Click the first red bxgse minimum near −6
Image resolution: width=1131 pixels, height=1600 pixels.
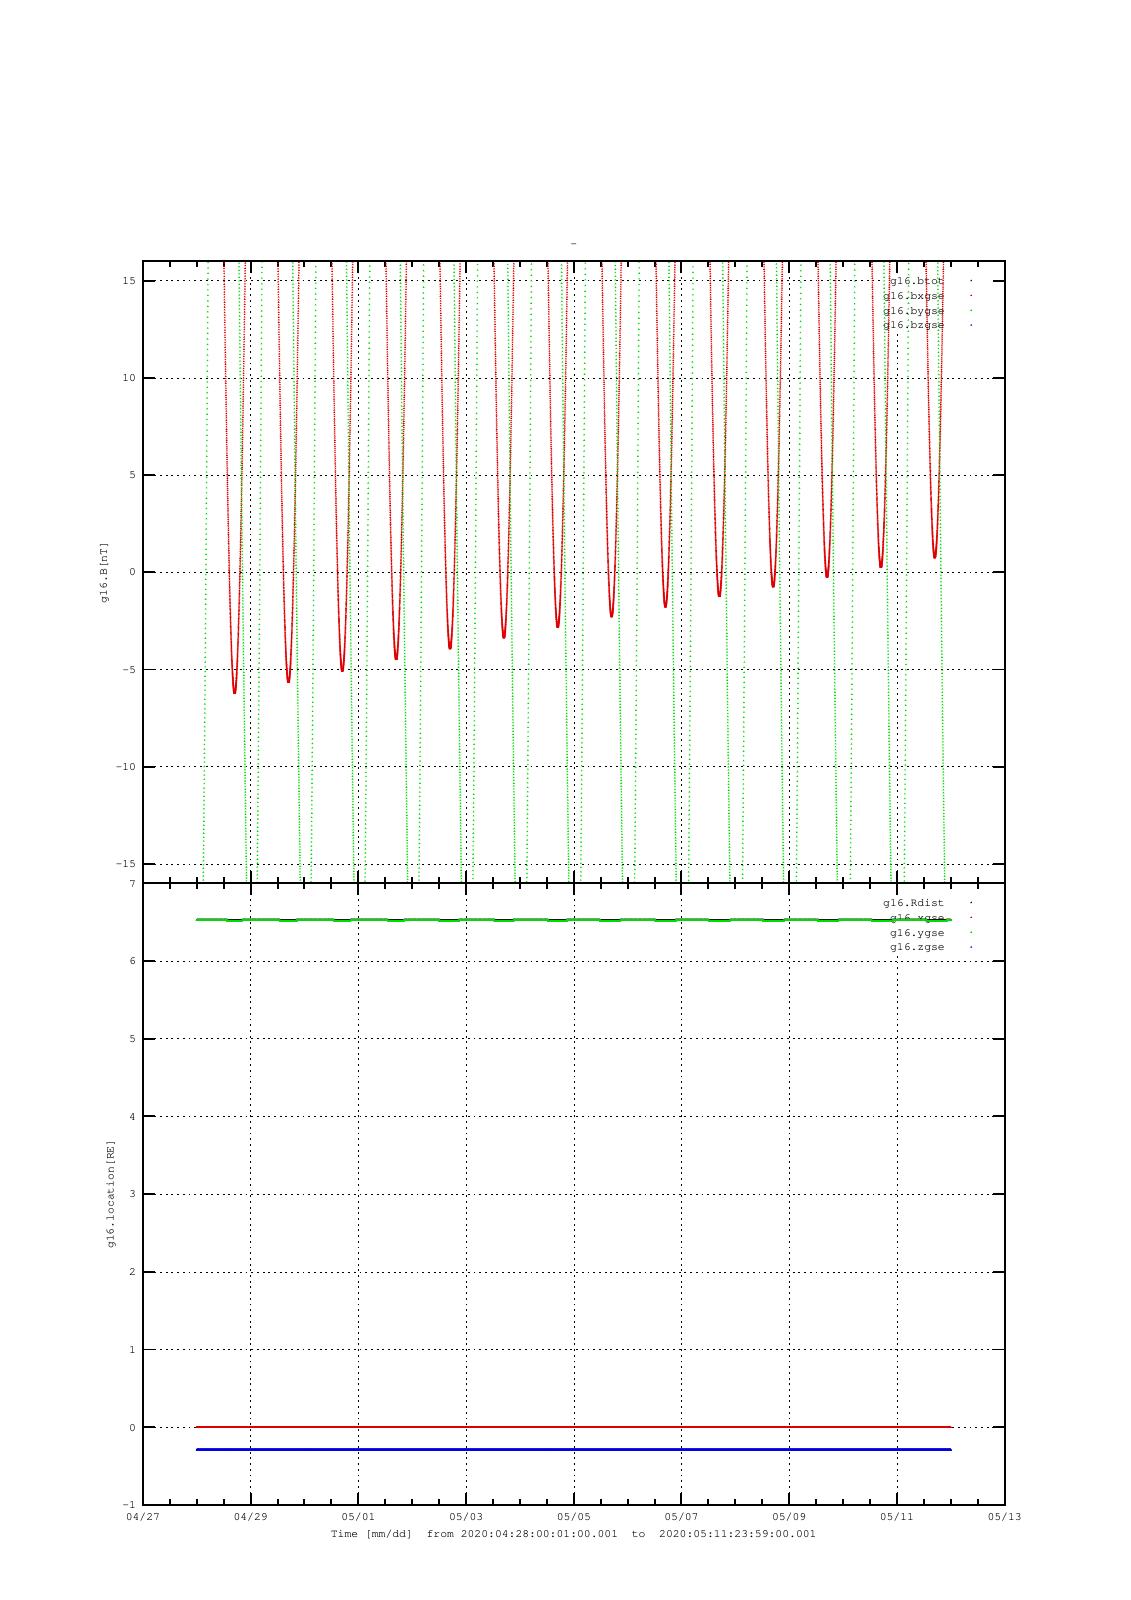[235, 690]
